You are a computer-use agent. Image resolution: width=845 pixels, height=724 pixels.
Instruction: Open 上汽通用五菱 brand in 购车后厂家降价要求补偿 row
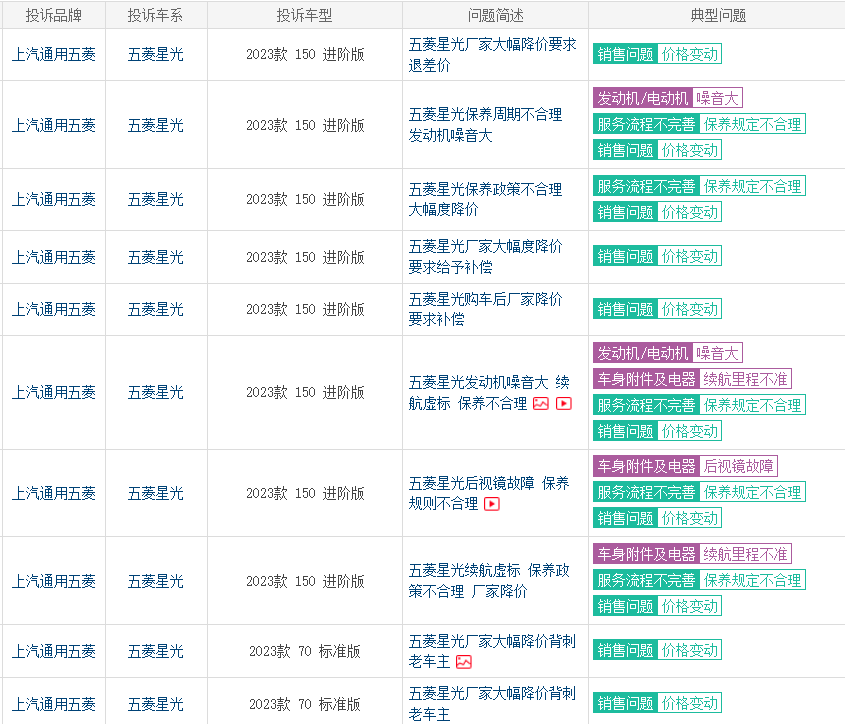coord(53,309)
